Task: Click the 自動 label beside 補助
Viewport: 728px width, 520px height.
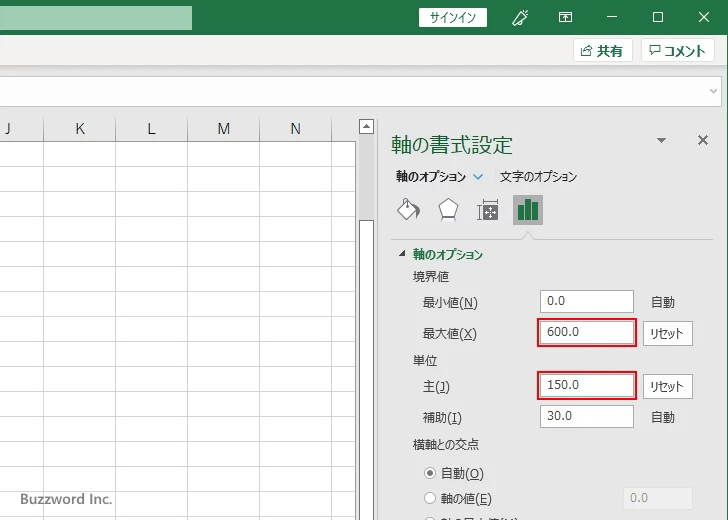Action: point(663,417)
